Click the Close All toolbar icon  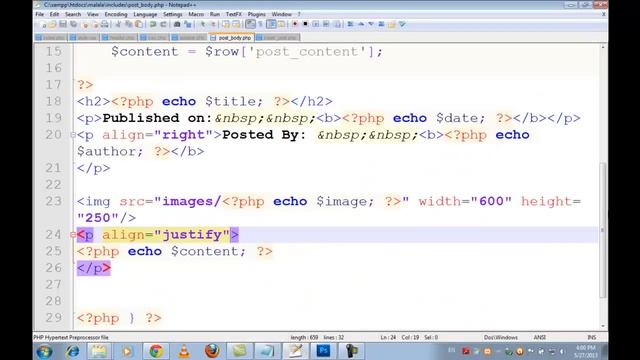coord(95,24)
